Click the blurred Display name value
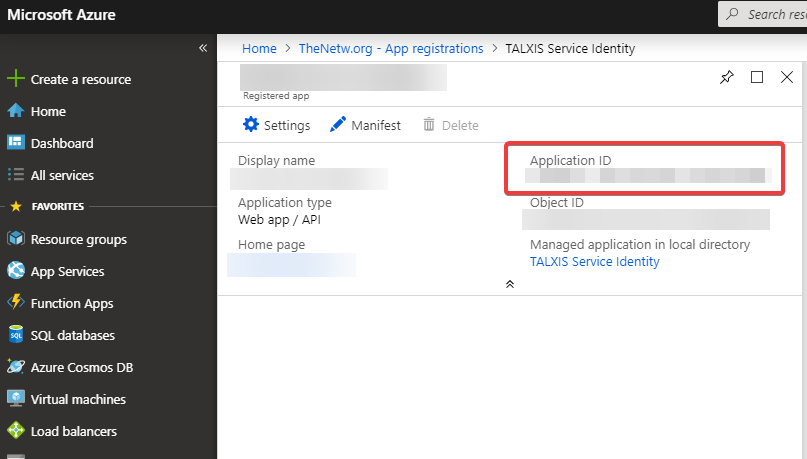Image resolution: width=807 pixels, height=459 pixels. point(309,179)
